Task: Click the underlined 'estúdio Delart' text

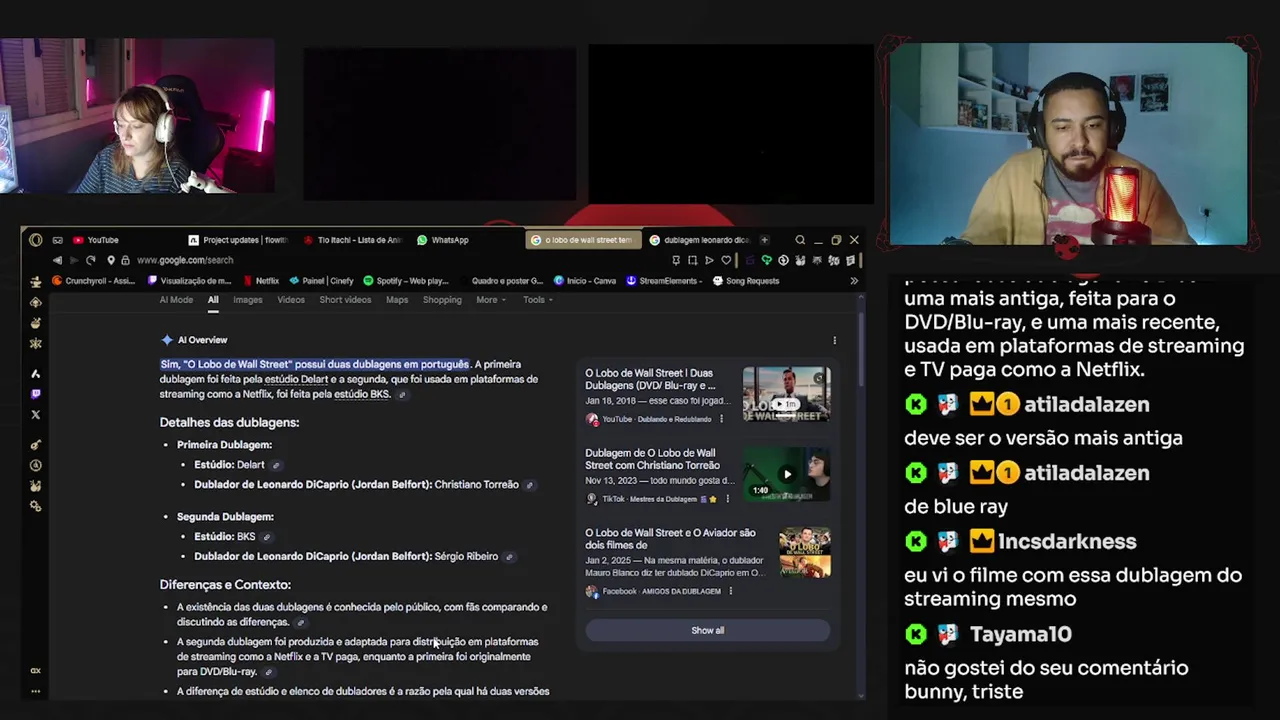Action: (x=296, y=380)
